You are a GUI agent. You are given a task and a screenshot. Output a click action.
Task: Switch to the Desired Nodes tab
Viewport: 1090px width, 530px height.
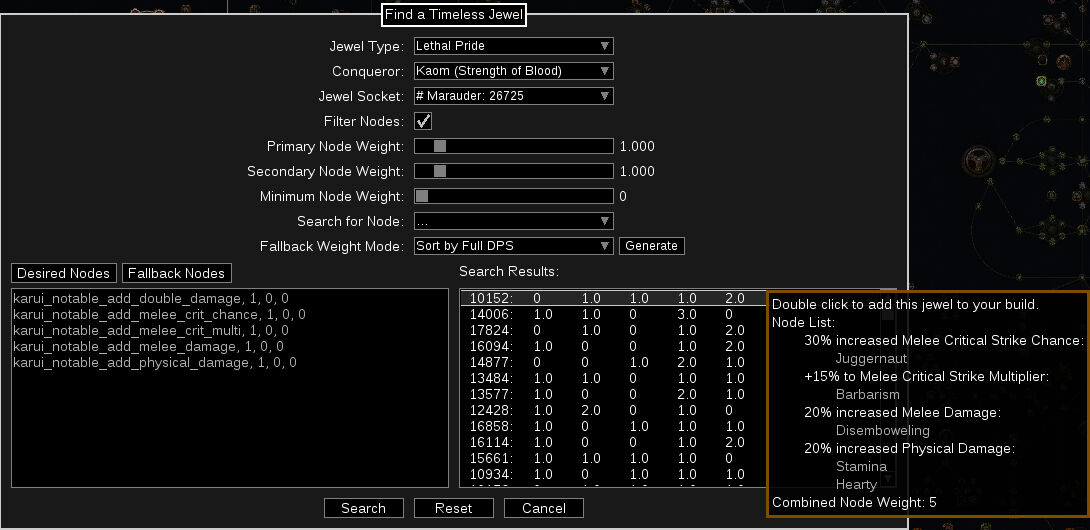point(63,273)
